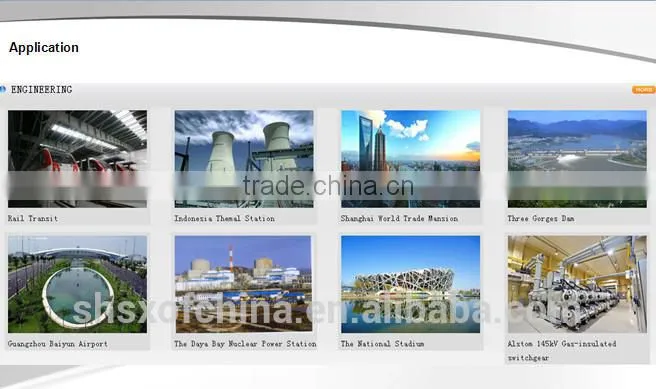Click the Three Gorges Dam caption
The width and height of the screenshot is (656, 389).
541,218
